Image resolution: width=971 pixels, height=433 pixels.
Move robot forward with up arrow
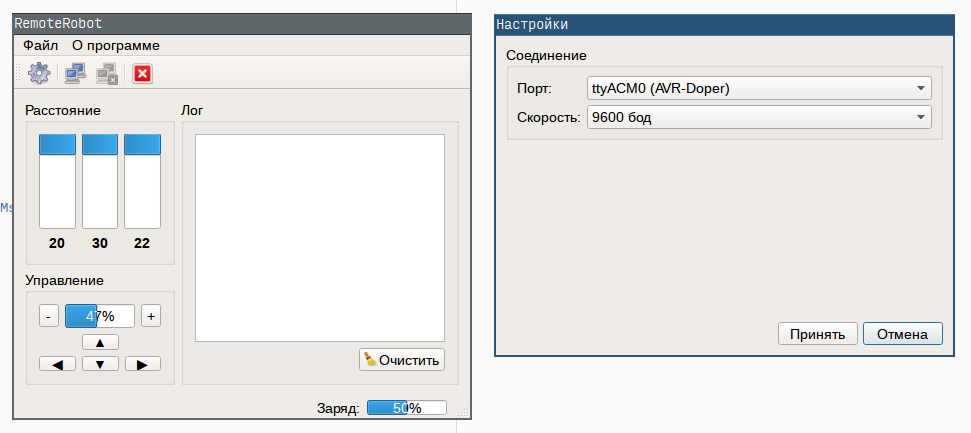click(100, 343)
